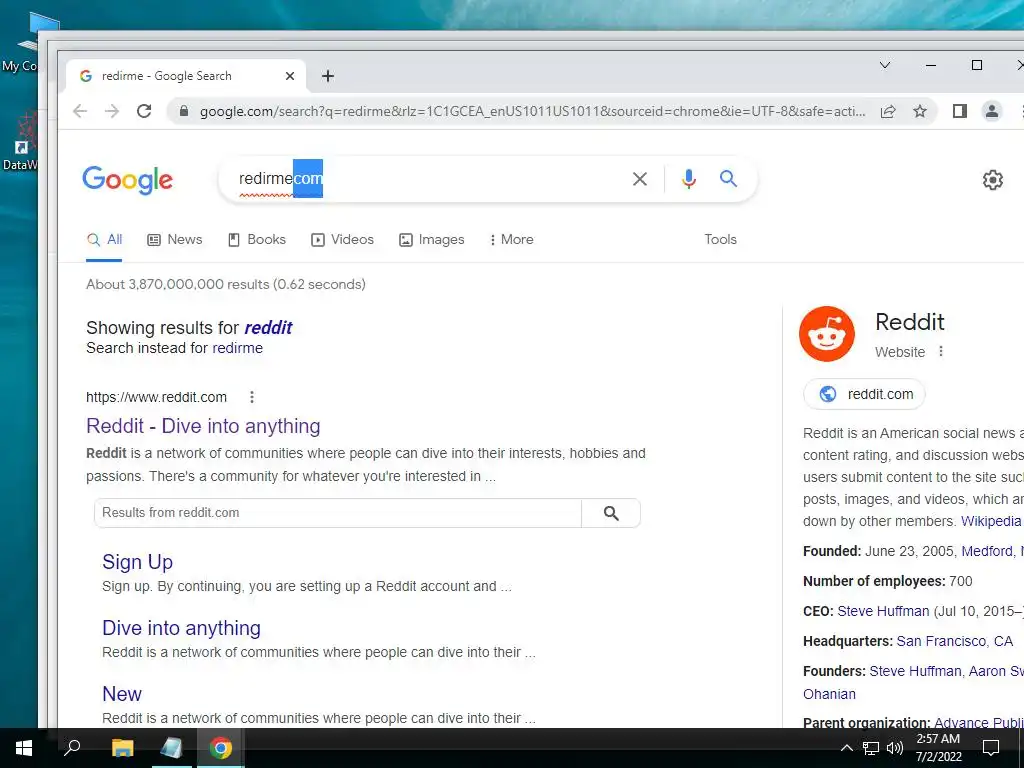
Task: Open a new tab with the plus icon
Action: point(328,76)
